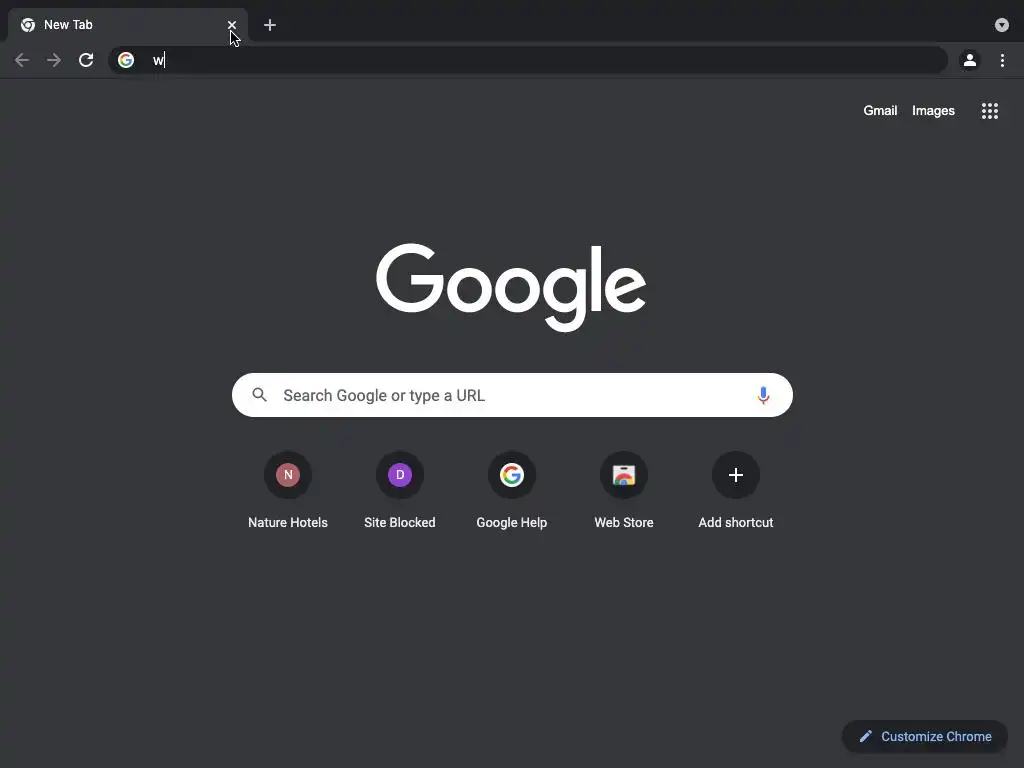Viewport: 1024px width, 768px height.
Task: Open the Web Store shortcut
Action: click(x=624, y=490)
